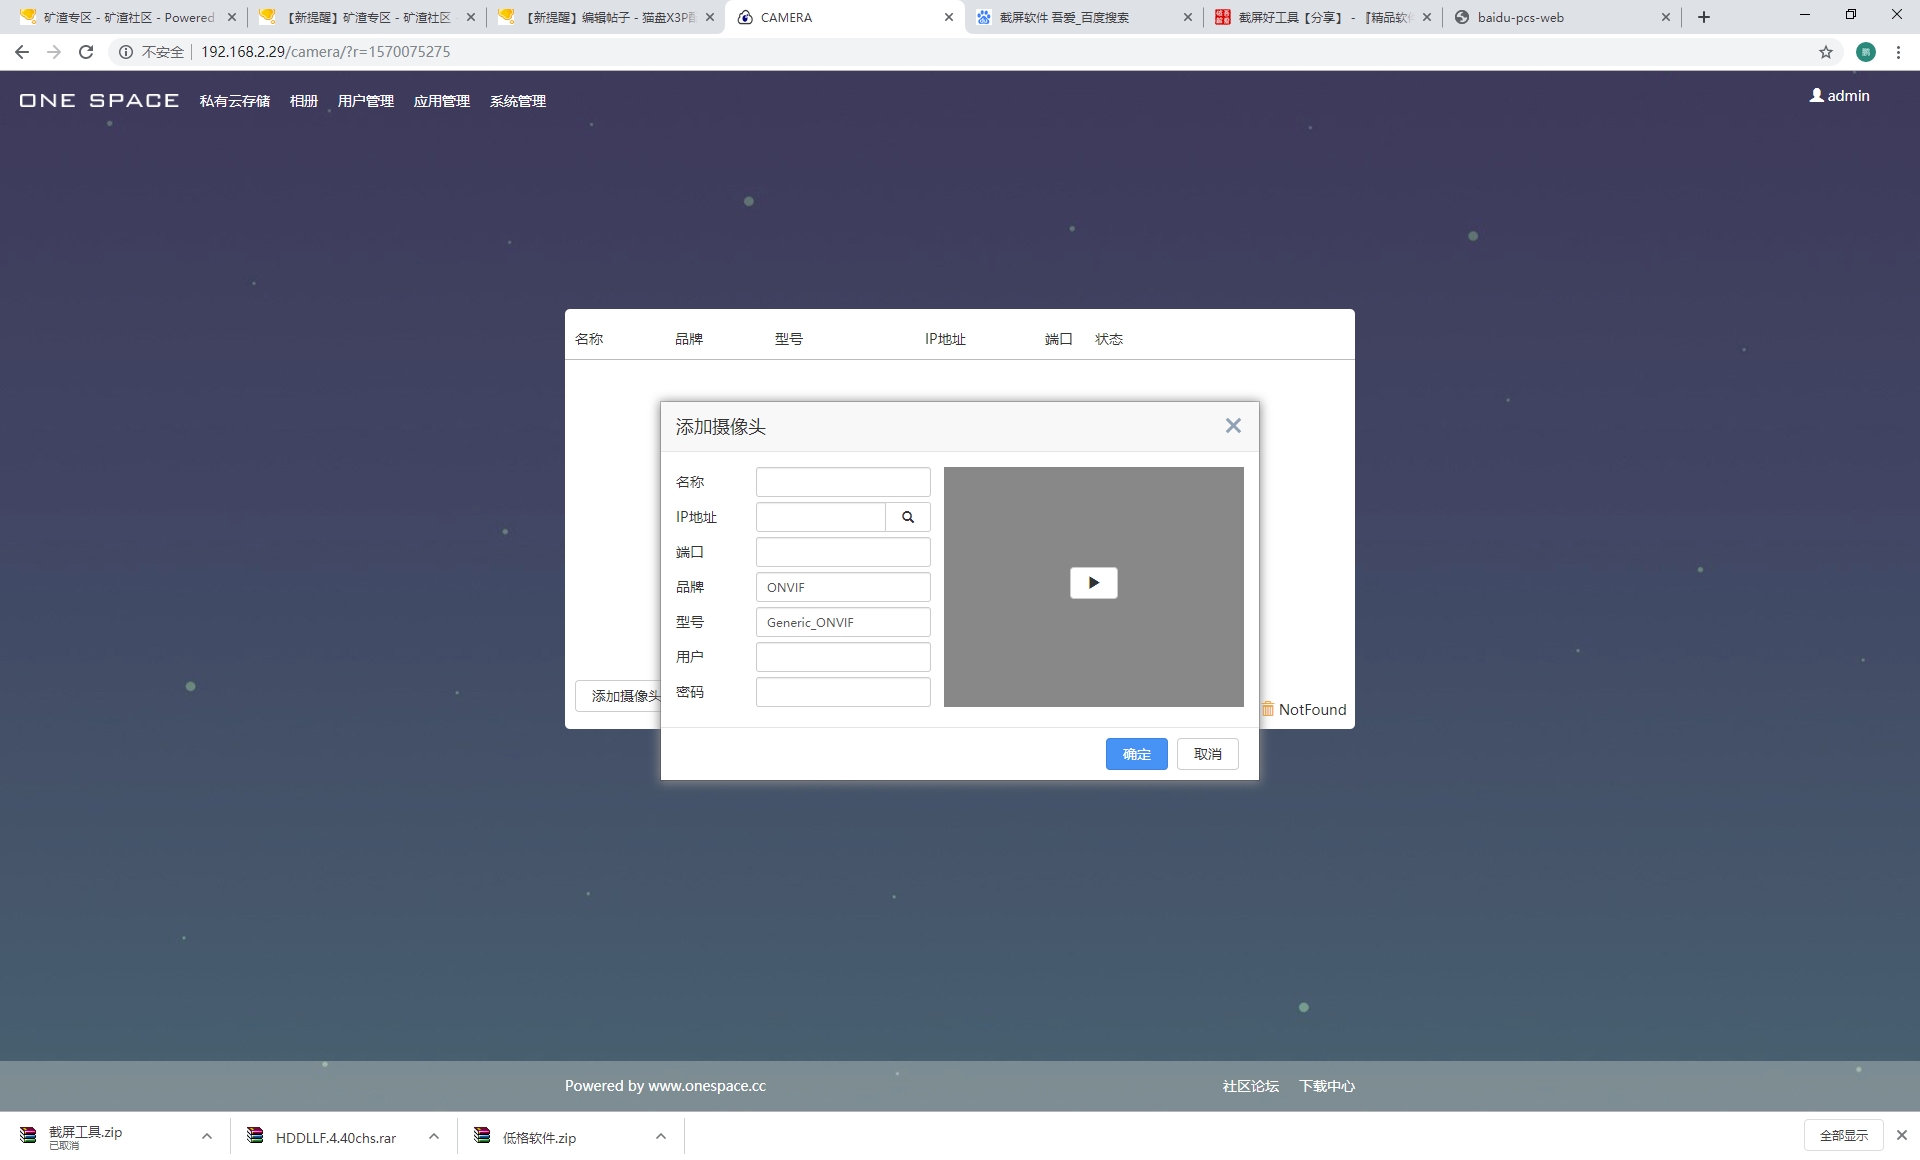Open new browser tab with plus icon

pyautogui.click(x=1704, y=17)
